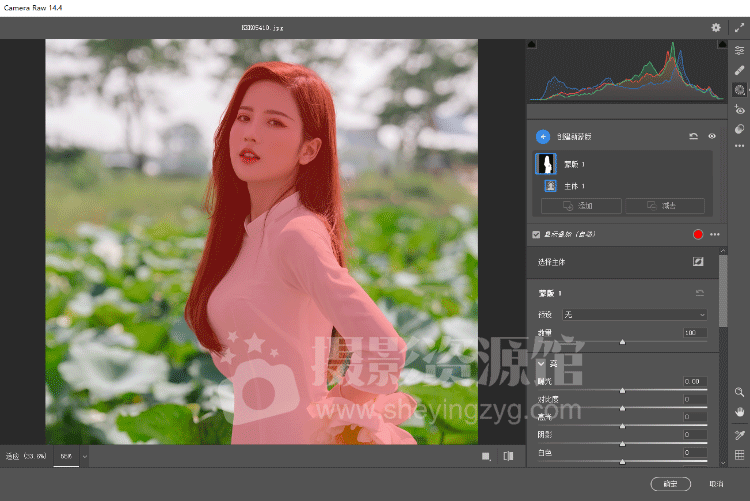The height and width of the screenshot is (501, 750).
Task: Toggle mask visibility eye icon
Action: pos(713,136)
